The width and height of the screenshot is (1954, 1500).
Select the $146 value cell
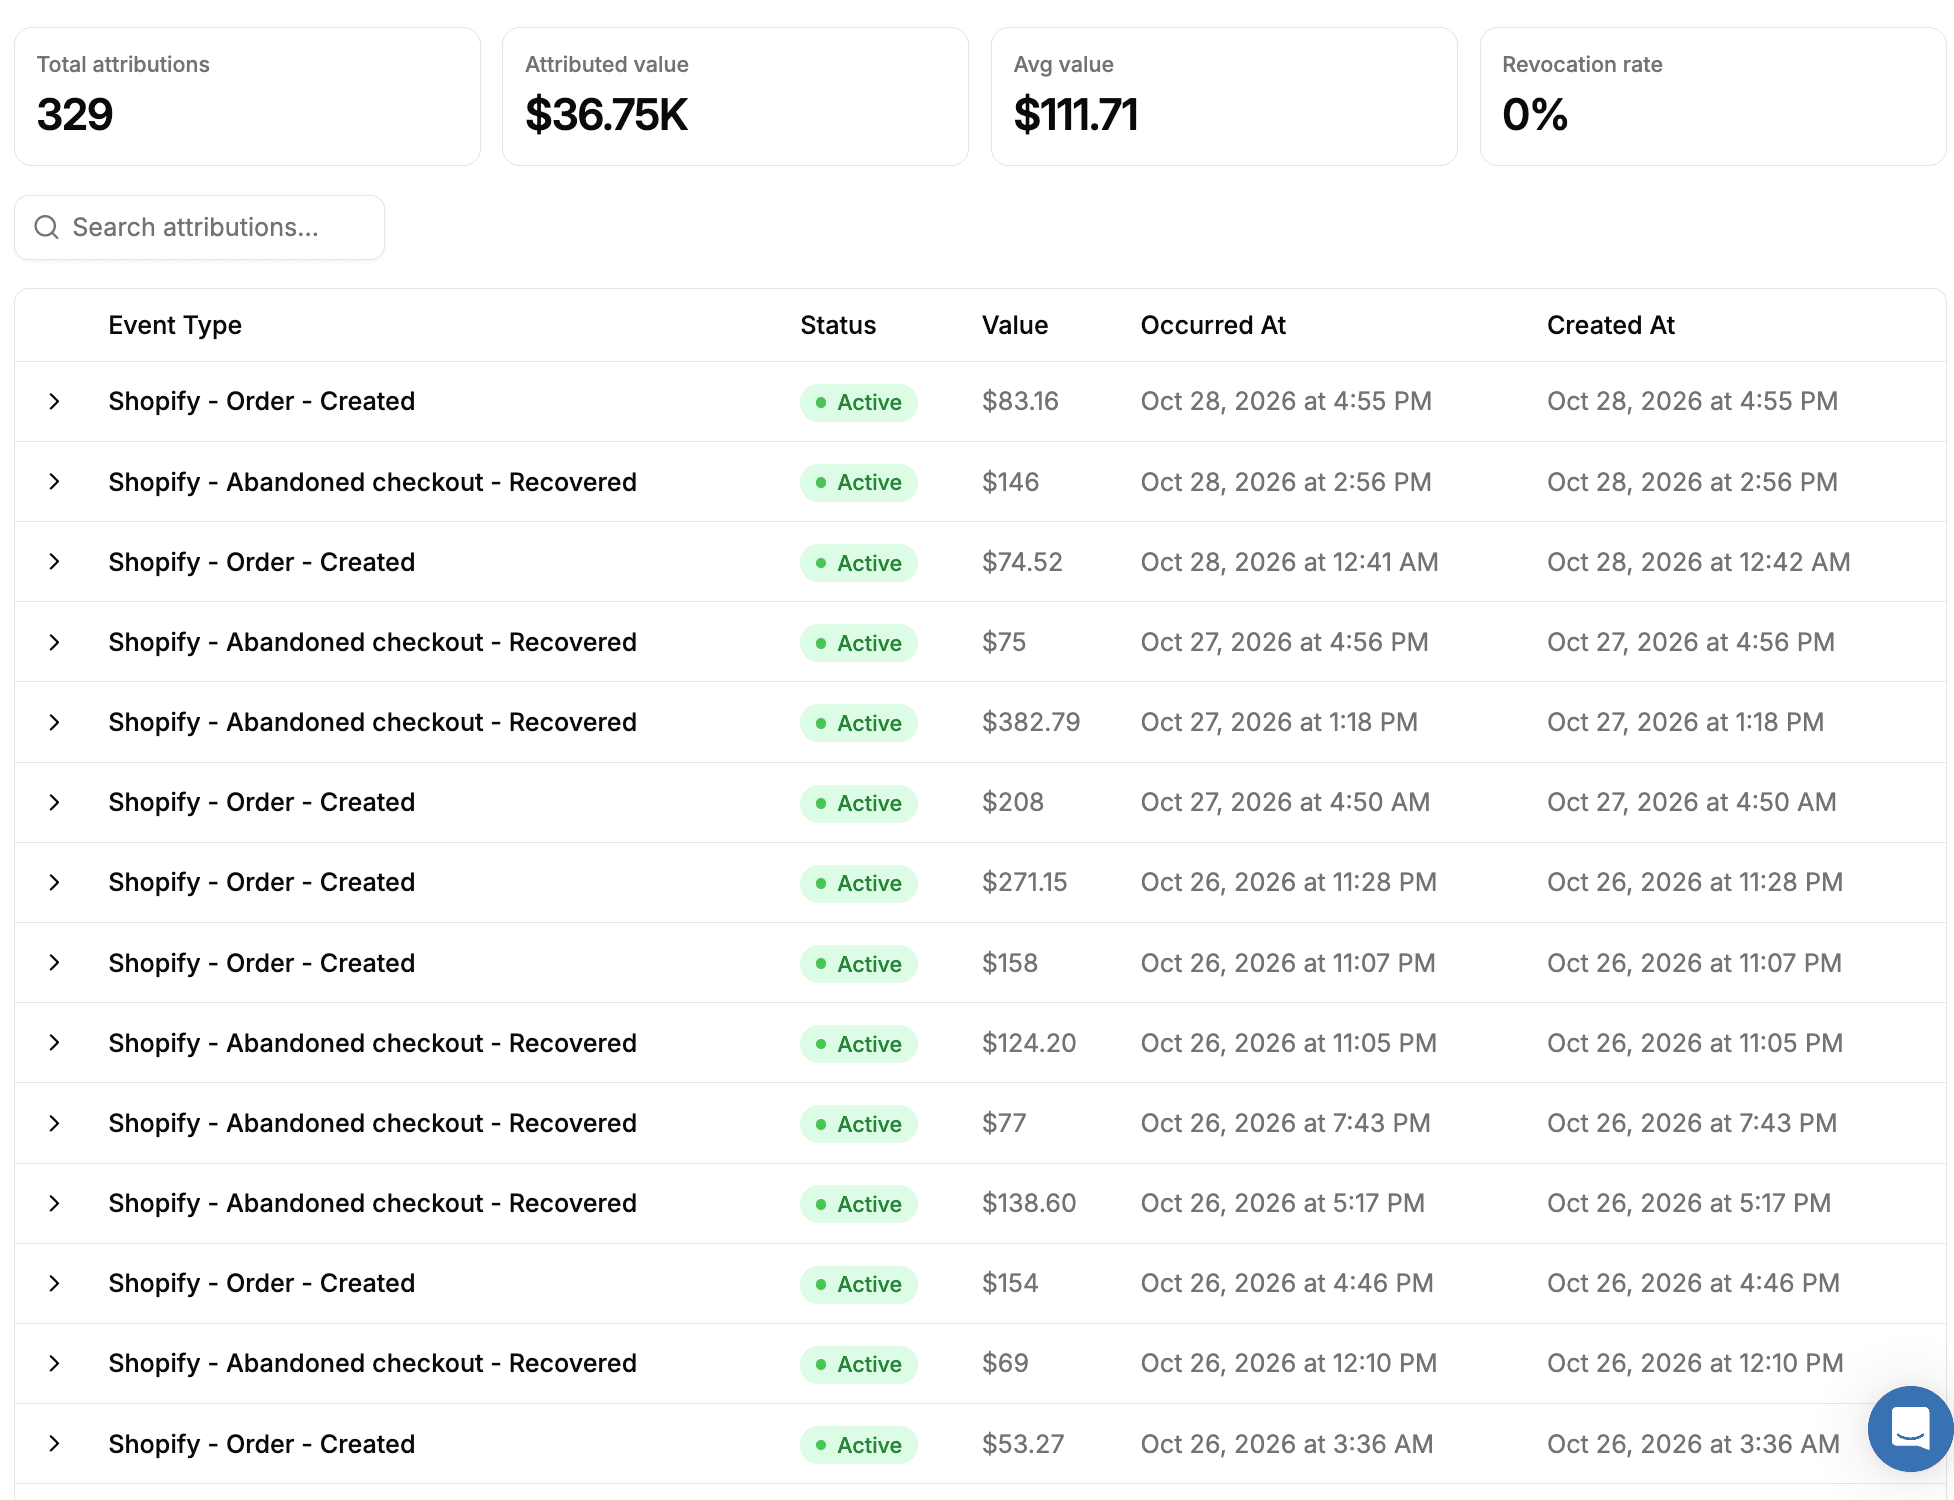click(x=1010, y=482)
